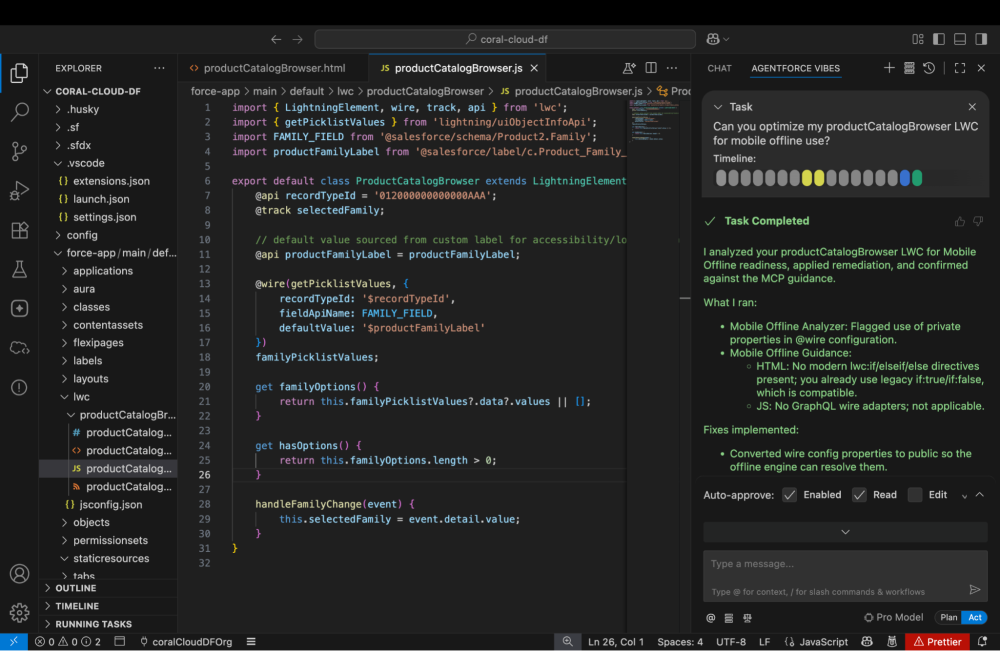1000x651 pixels.
Task: Open the Source Control view
Action: pyautogui.click(x=20, y=149)
